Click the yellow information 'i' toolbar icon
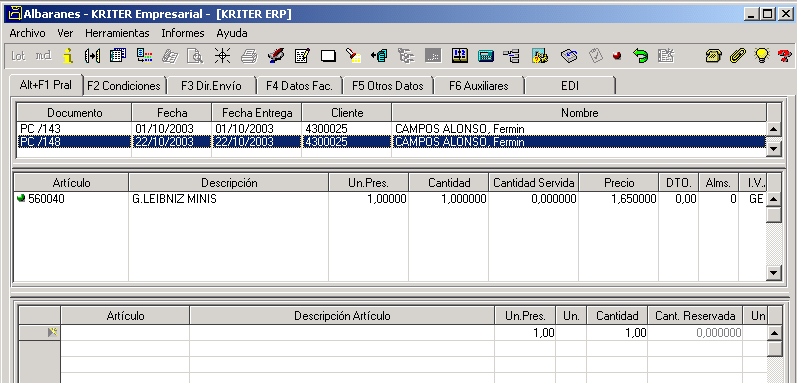The width and height of the screenshot is (797, 383). [68, 55]
